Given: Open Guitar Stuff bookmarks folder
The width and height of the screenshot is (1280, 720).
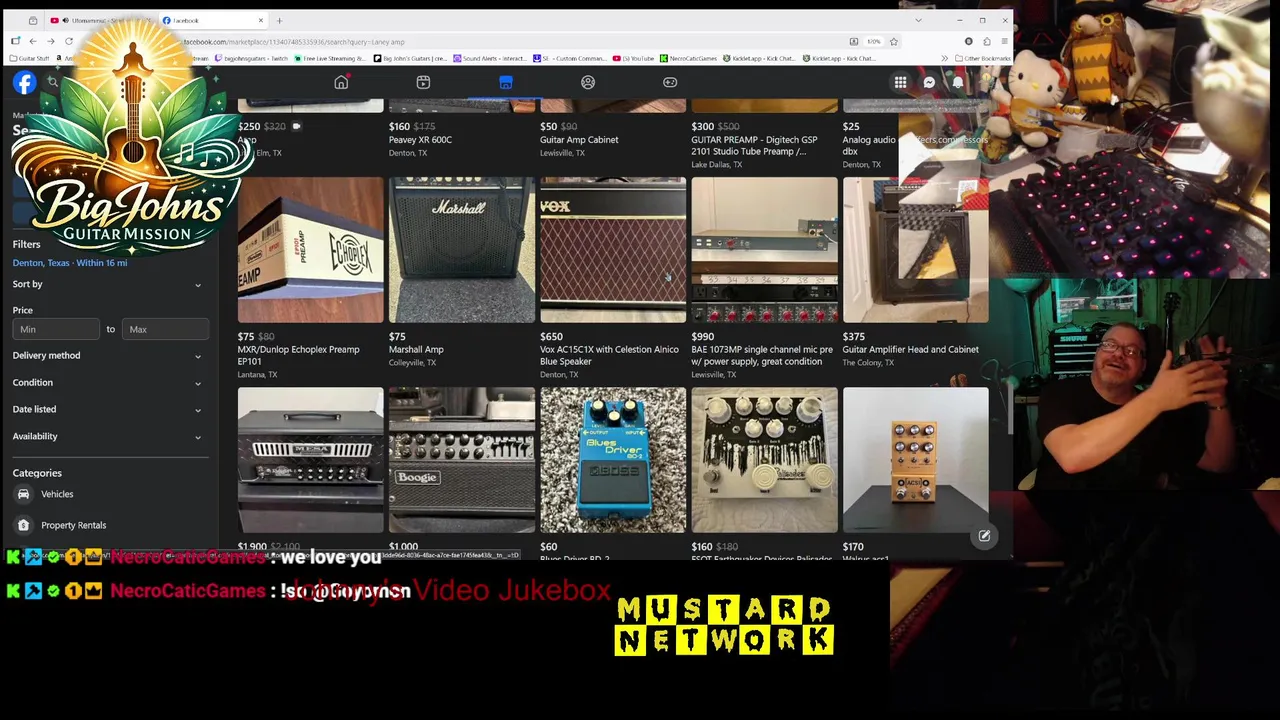Looking at the screenshot, I should click(29, 58).
